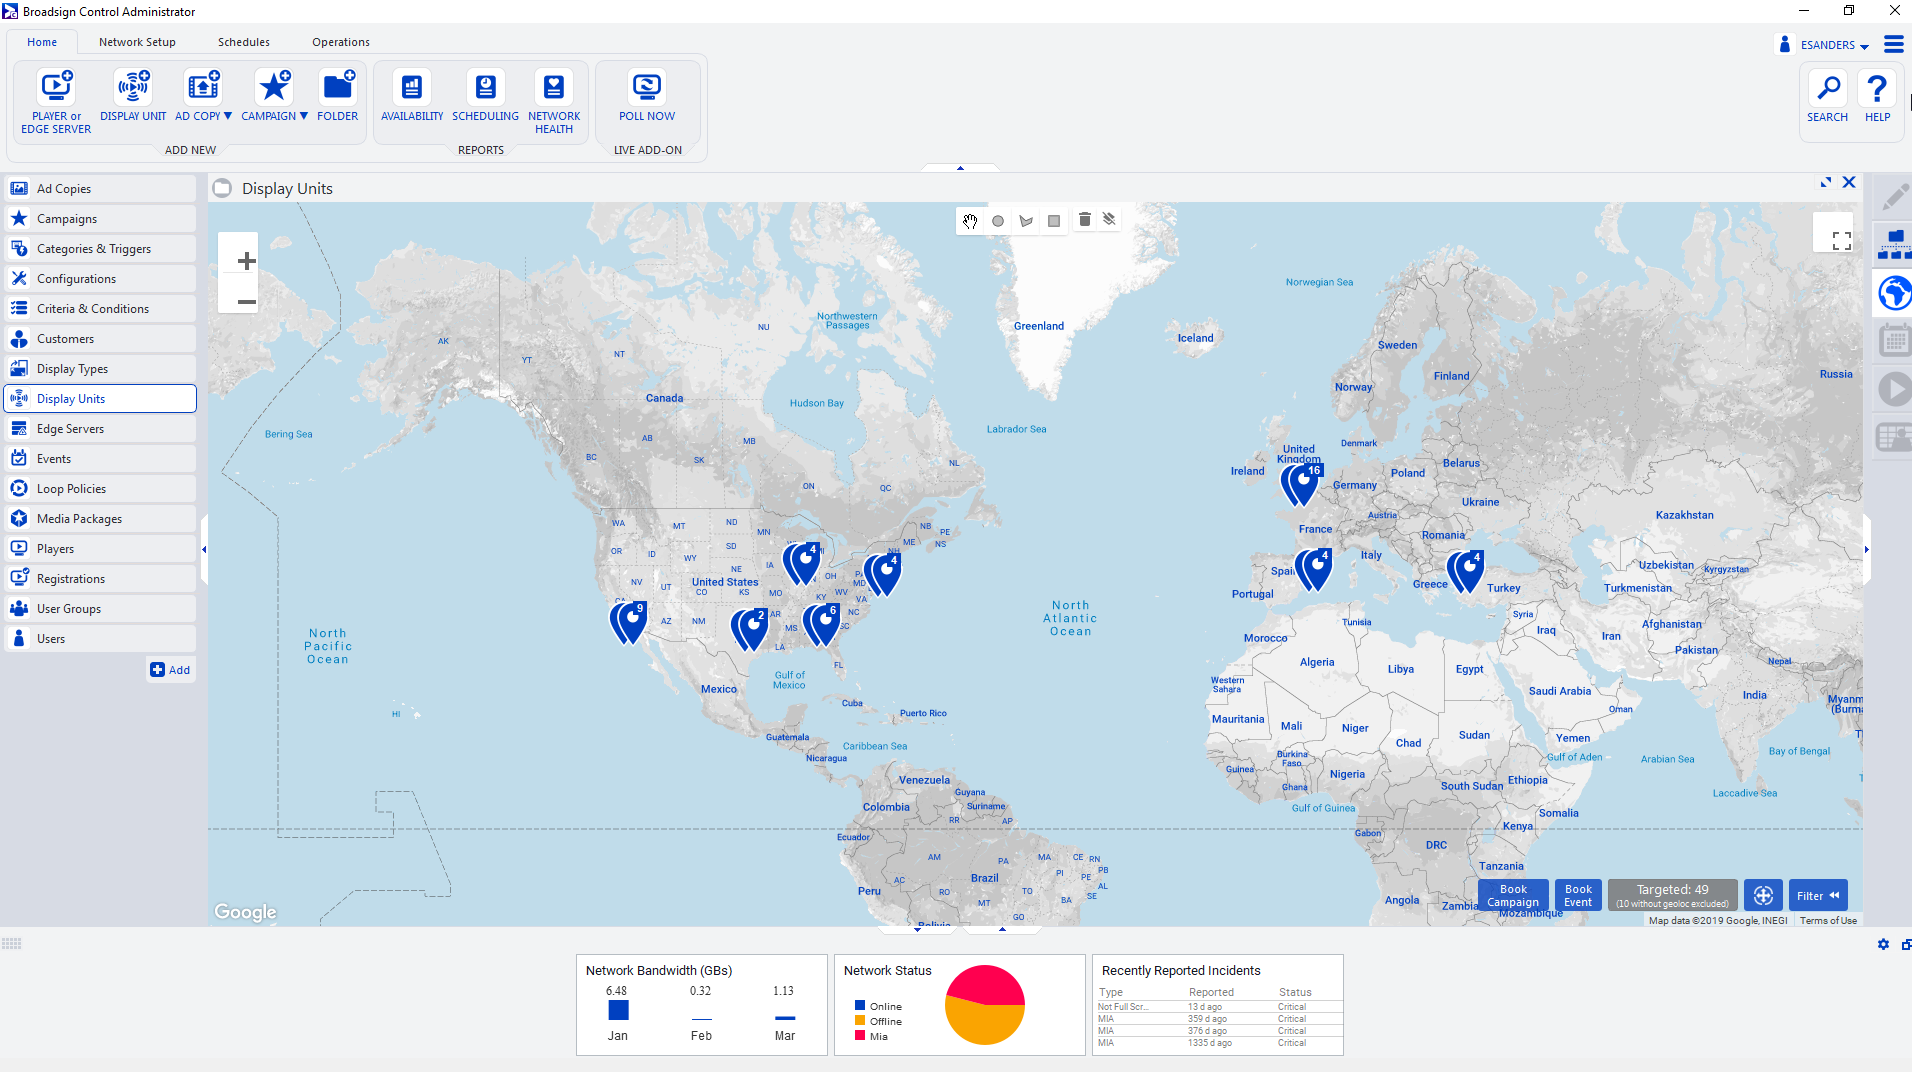1912x1072 pixels.
Task: Select the Not Full Scr... incident row
Action: click(1218, 1007)
